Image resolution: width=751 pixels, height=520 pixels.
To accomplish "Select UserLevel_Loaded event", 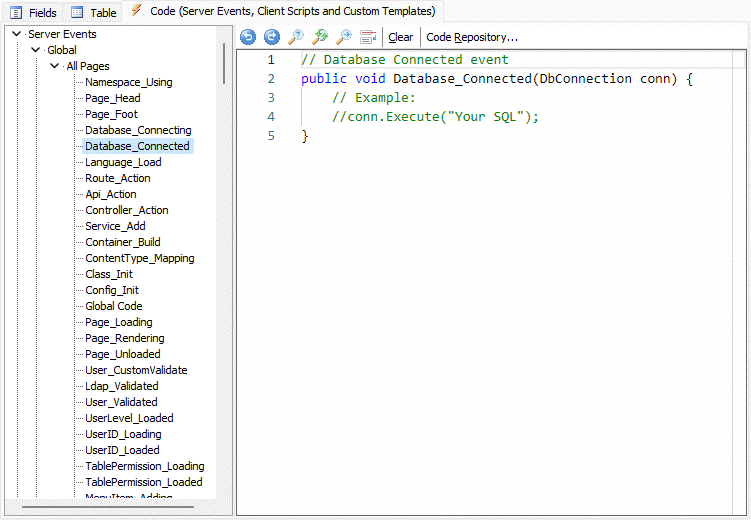I will point(129,418).
